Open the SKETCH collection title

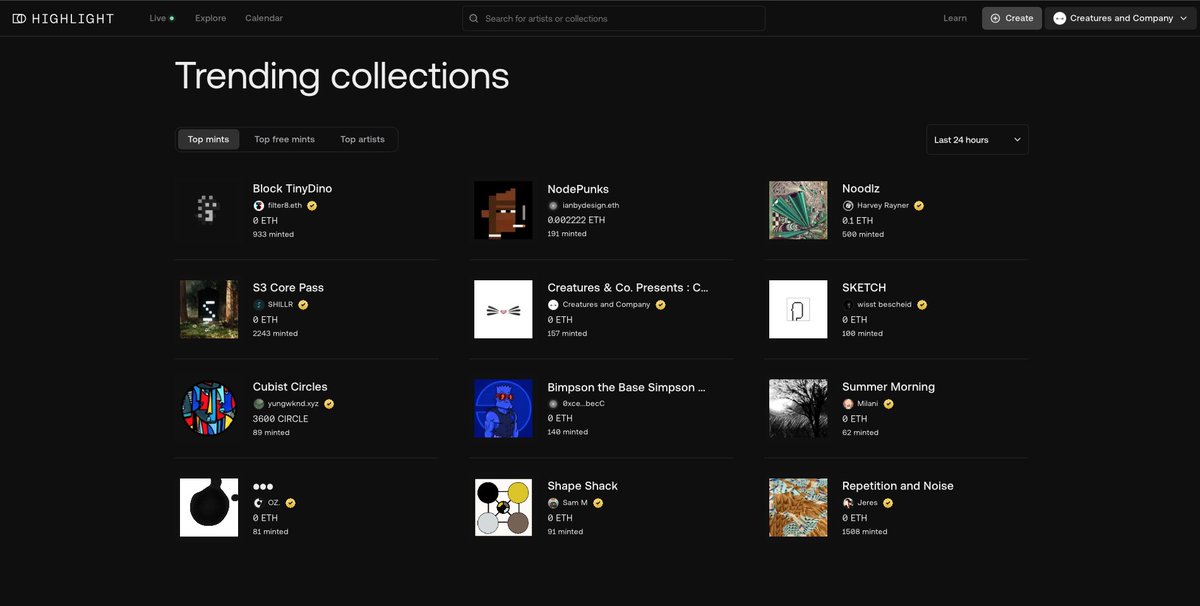[864, 288]
